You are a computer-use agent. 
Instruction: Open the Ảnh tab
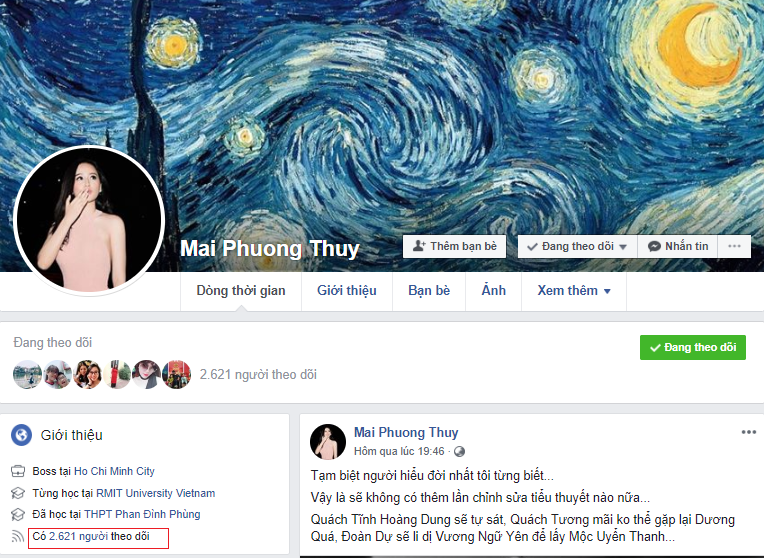pyautogui.click(x=494, y=291)
